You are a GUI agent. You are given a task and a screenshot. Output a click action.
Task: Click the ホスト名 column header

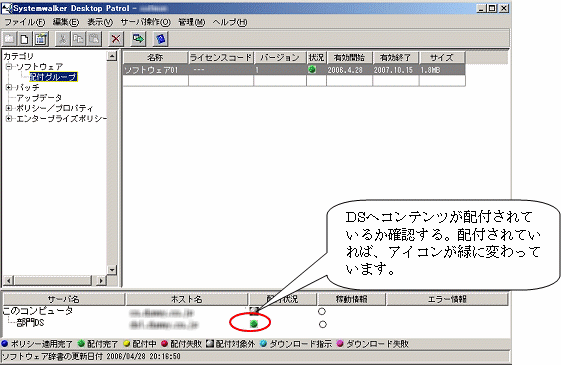click(x=186, y=299)
